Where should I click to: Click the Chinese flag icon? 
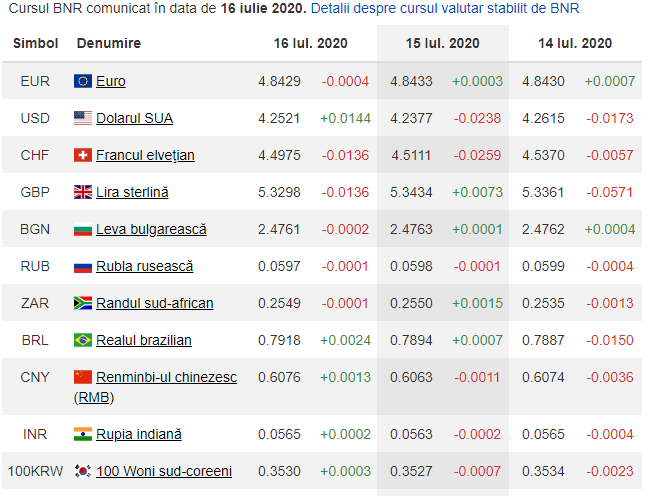[x=83, y=377]
